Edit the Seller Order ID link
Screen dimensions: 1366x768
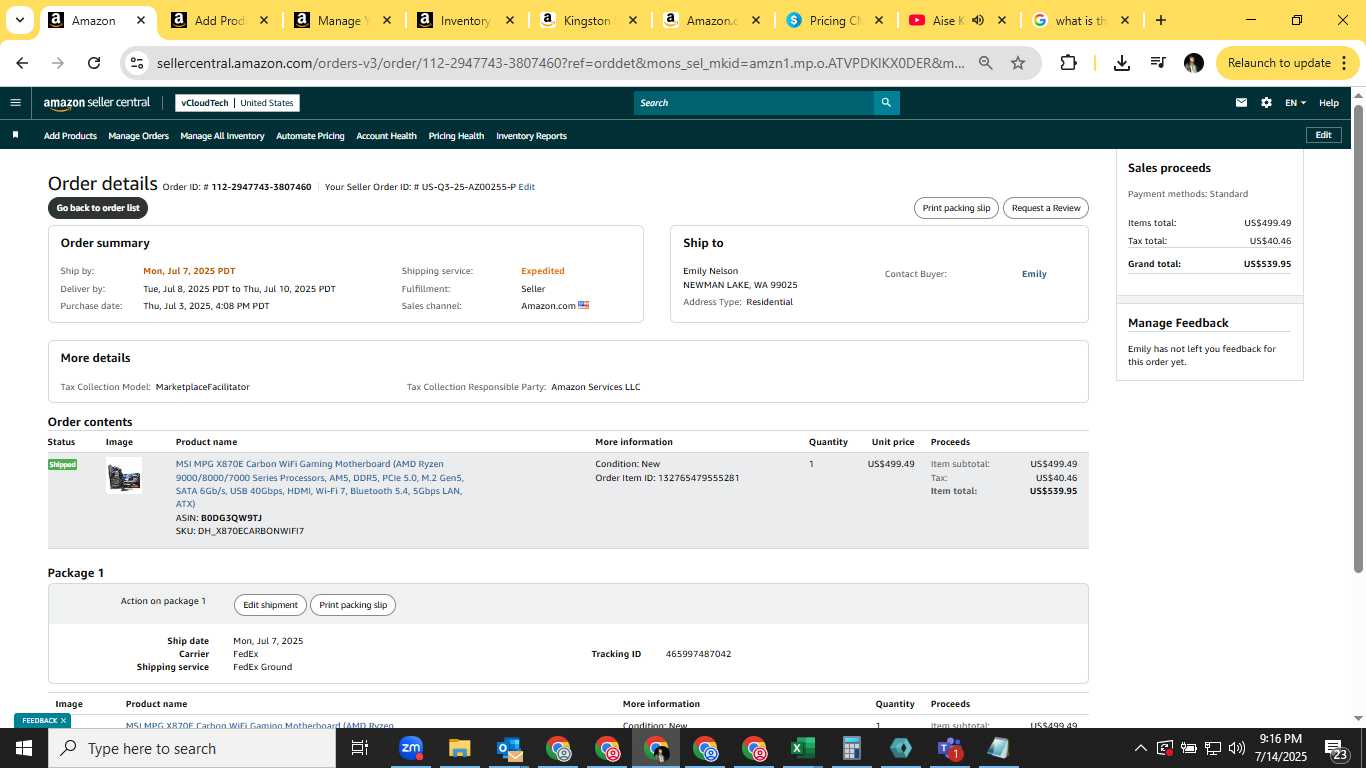point(526,187)
